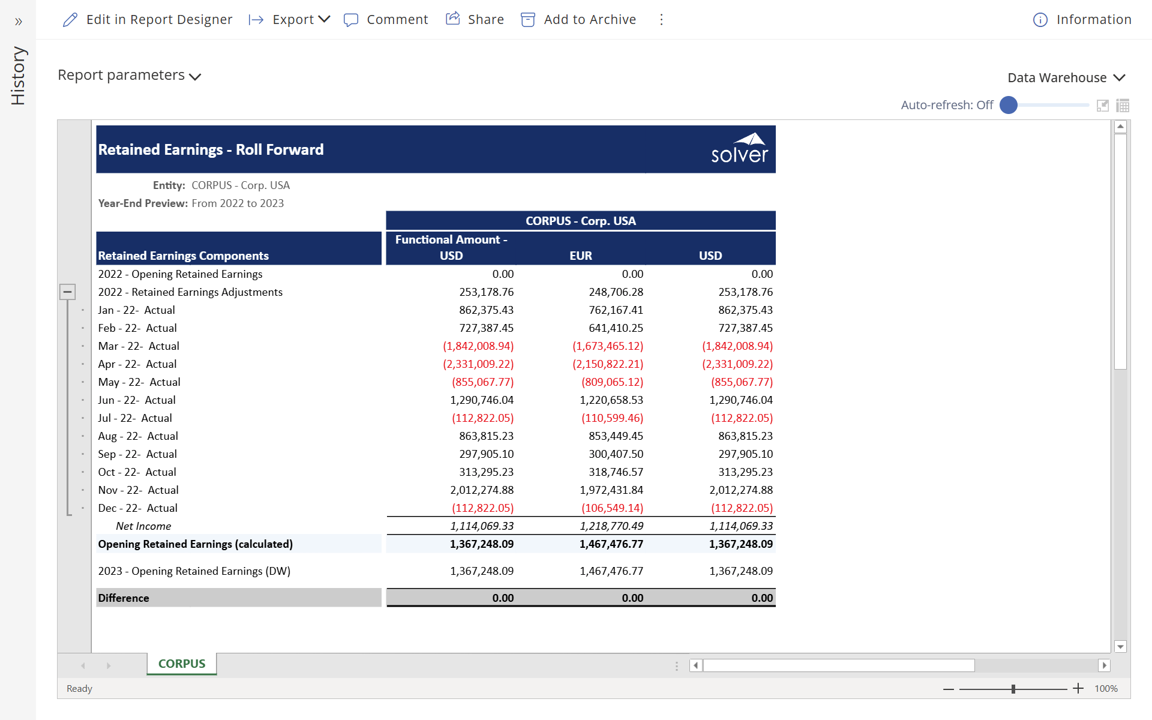1152x720 pixels.
Task: Click the Comment speech bubble icon
Action: click(351, 20)
